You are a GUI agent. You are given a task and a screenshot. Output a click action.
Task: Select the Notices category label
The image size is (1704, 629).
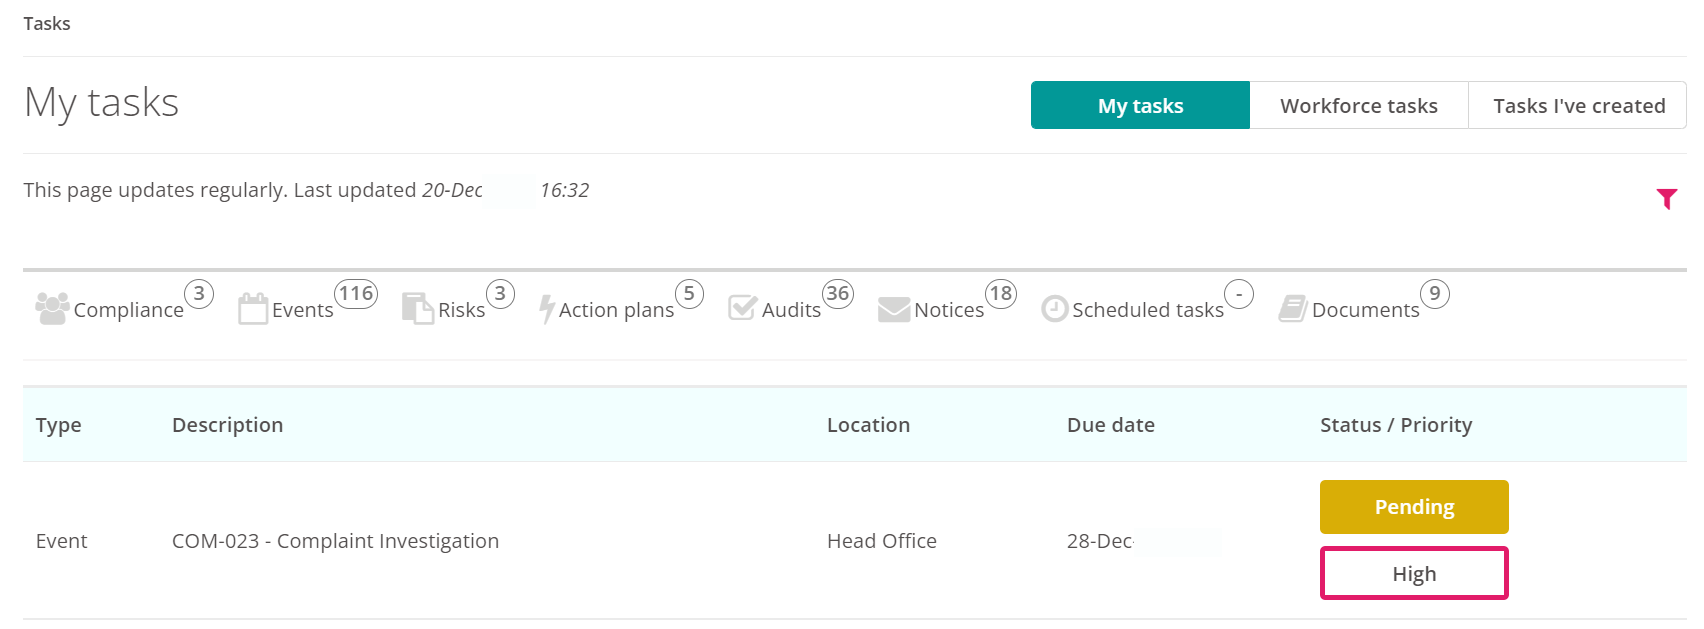click(x=949, y=310)
